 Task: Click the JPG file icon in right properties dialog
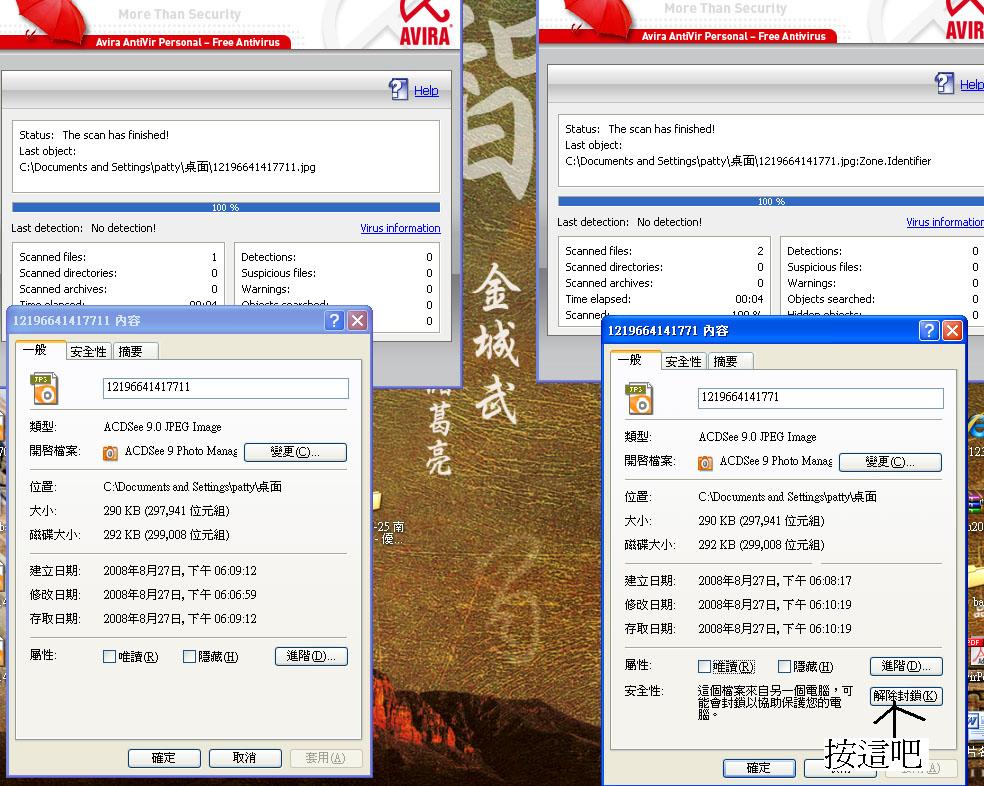click(x=639, y=399)
